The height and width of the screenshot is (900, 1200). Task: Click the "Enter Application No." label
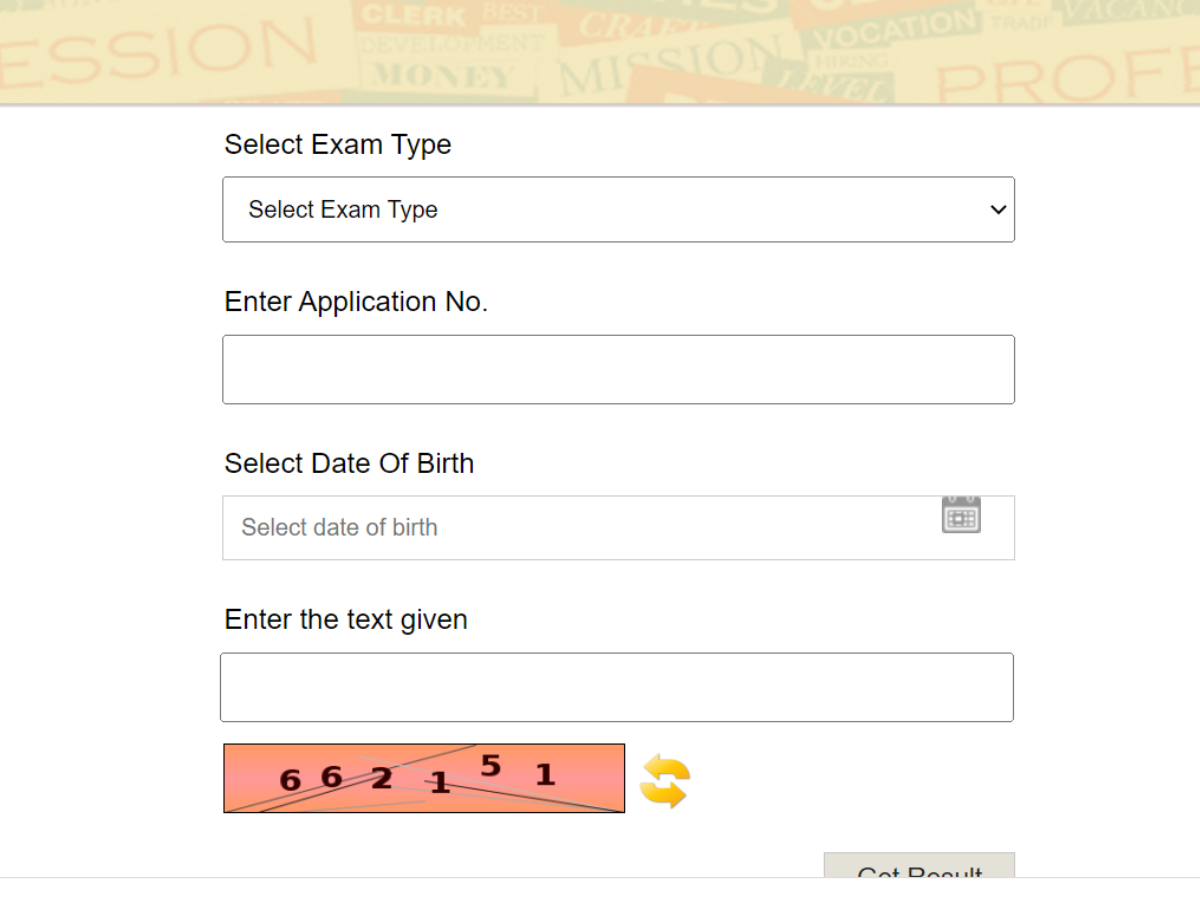[x=356, y=302]
